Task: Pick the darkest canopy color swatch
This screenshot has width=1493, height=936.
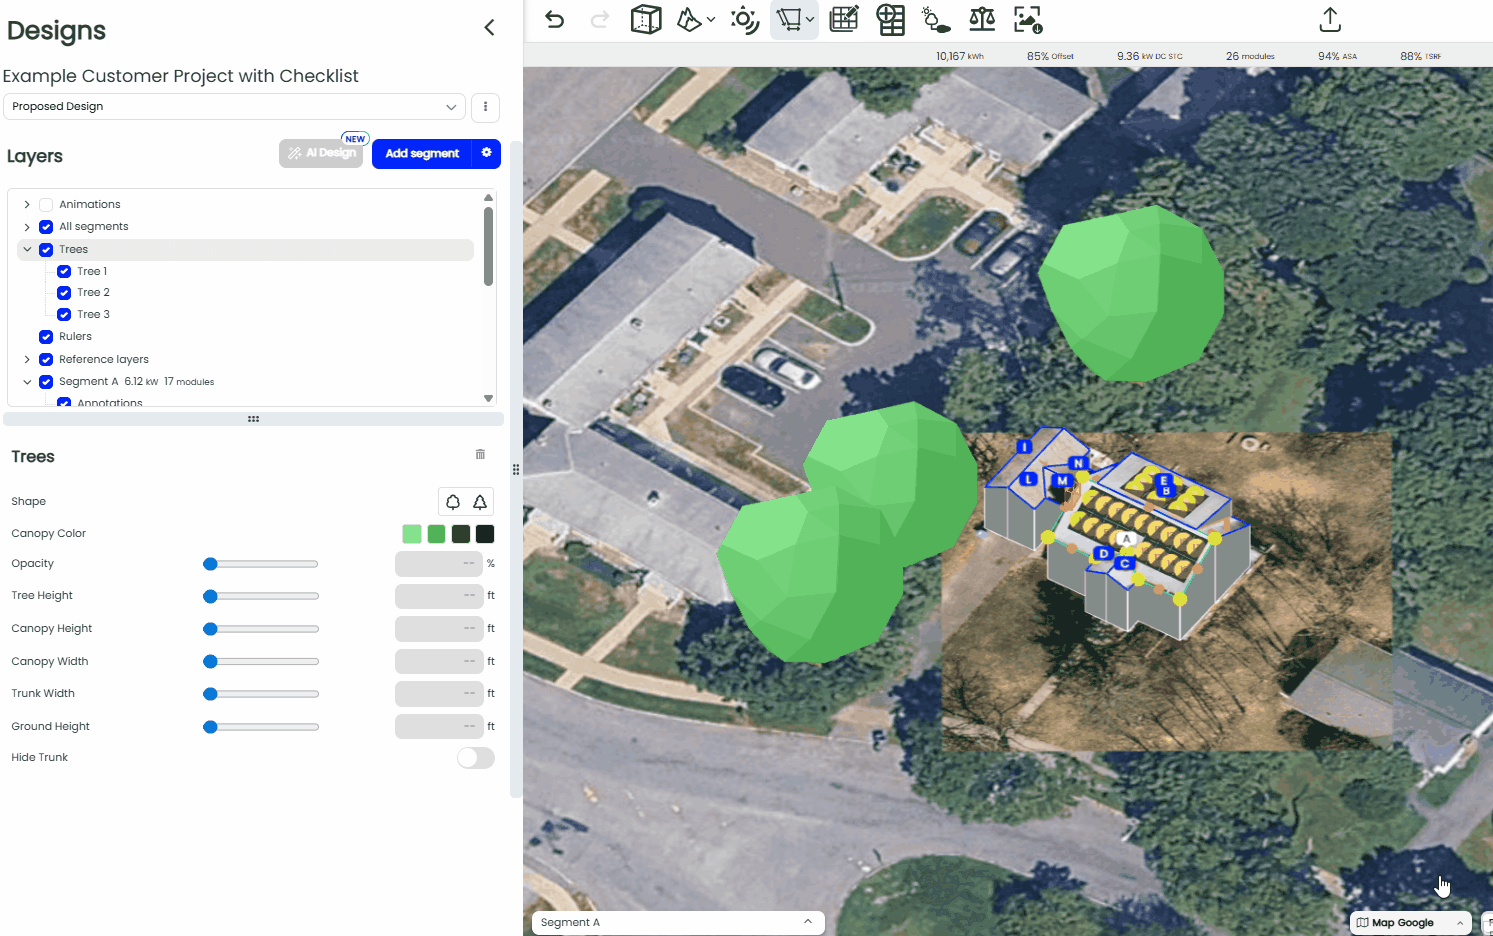Action: click(x=485, y=534)
